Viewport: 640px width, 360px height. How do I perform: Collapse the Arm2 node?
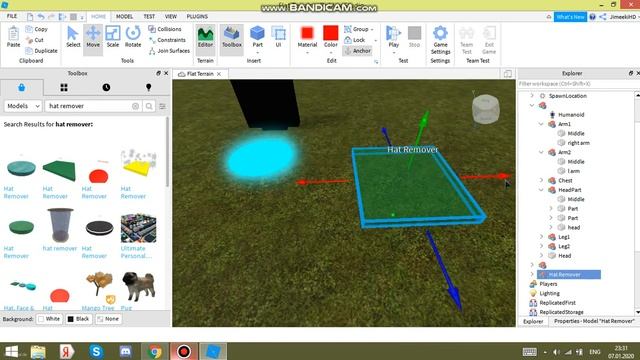point(541,152)
